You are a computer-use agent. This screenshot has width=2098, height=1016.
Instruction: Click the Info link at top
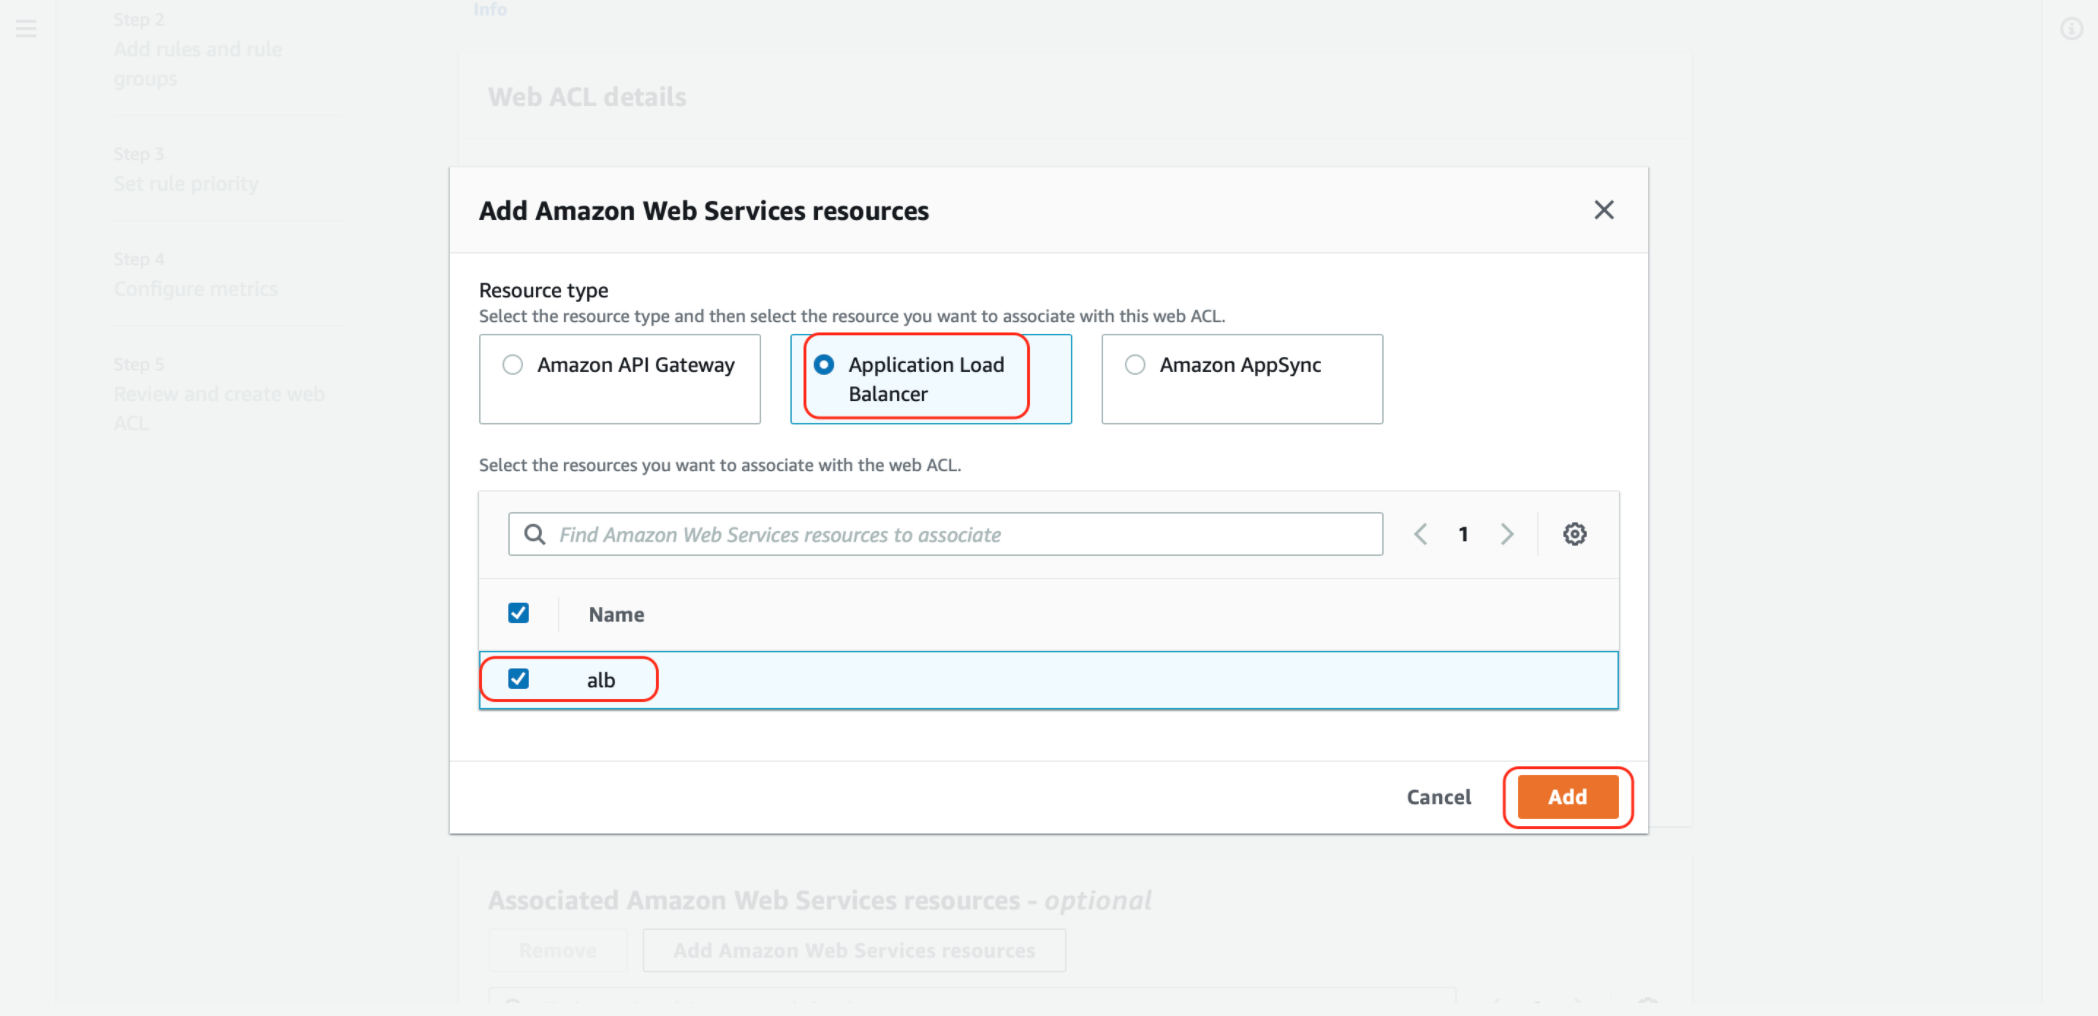[x=490, y=9]
